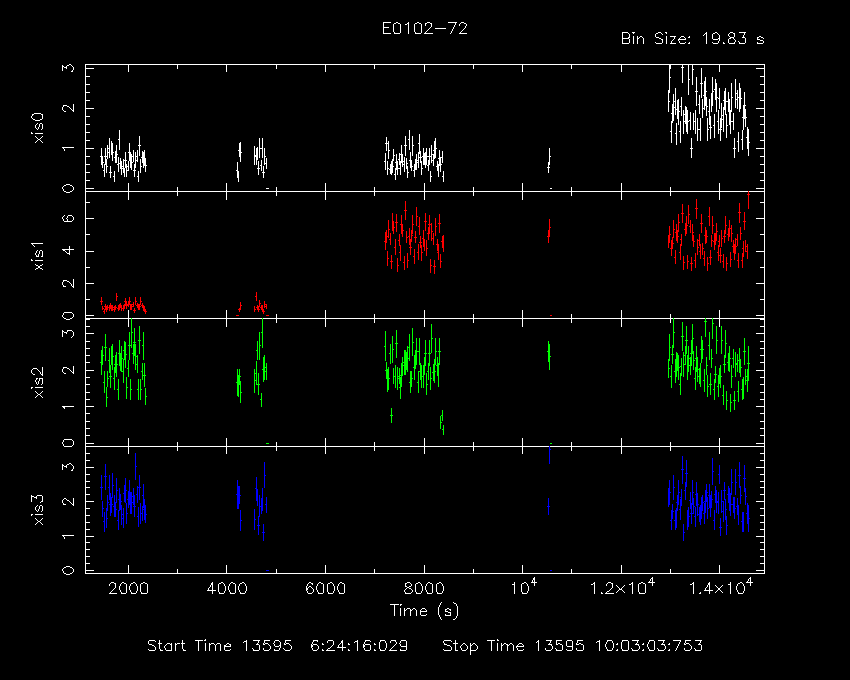
Task: Click the 10^4 tick label on the time axis
Action: pyautogui.click(x=524, y=587)
